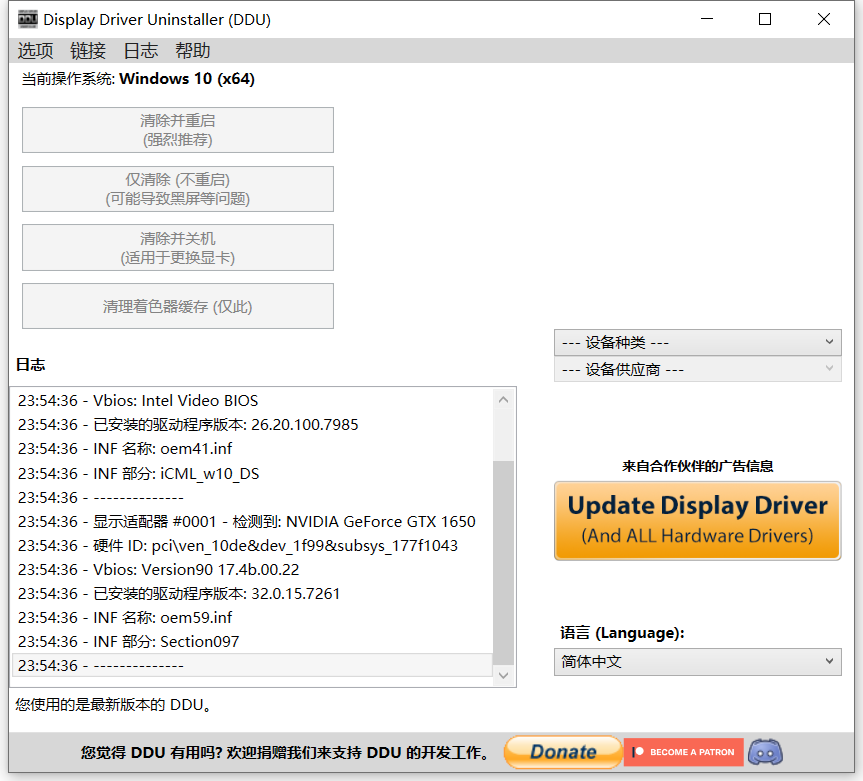The height and width of the screenshot is (781, 863).
Task: Click the log scrollbar up arrow
Action: (504, 400)
